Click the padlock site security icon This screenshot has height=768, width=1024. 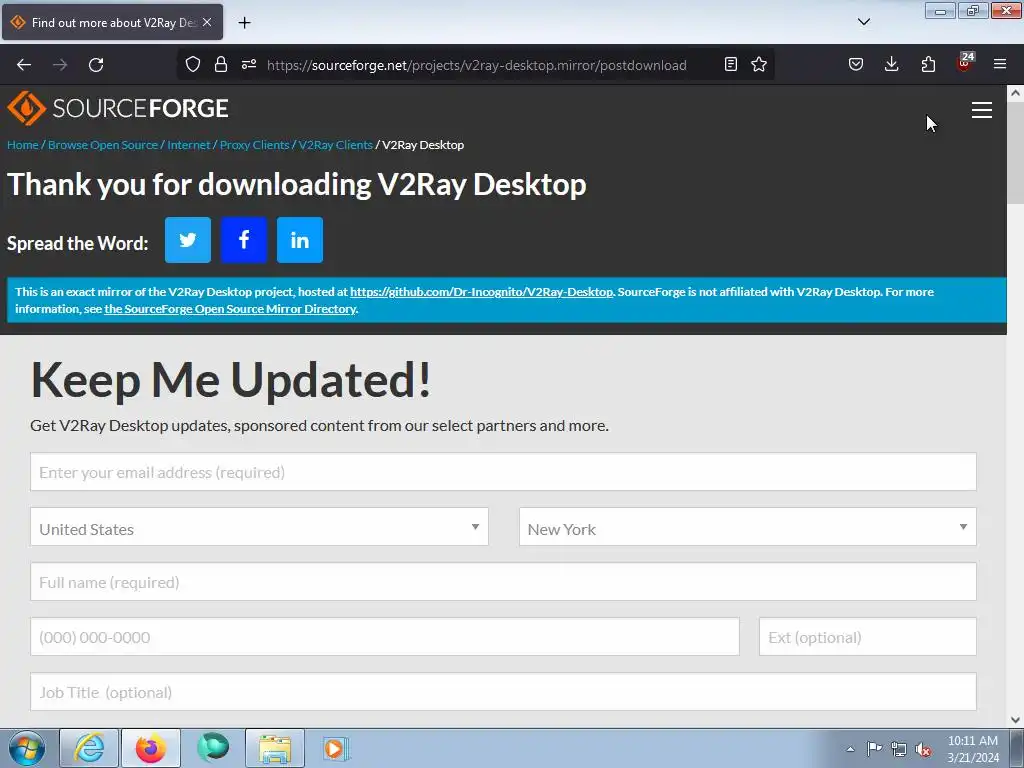click(x=221, y=64)
